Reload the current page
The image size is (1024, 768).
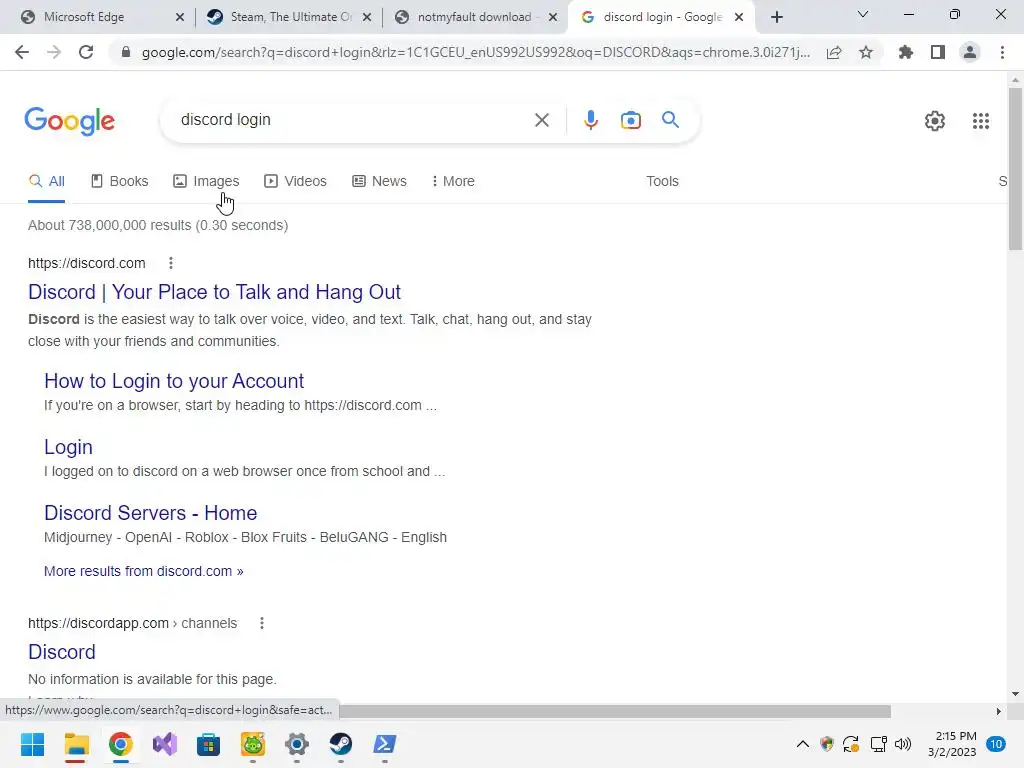click(x=86, y=52)
